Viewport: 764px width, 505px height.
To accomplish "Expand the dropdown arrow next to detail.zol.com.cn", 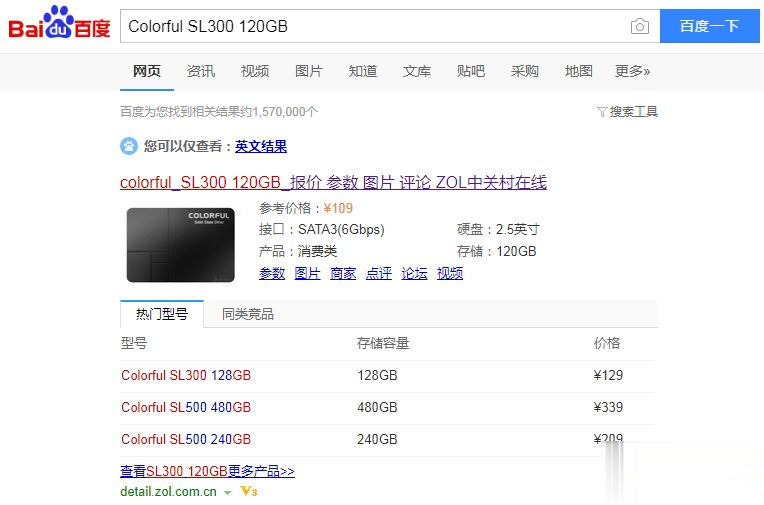I will [x=227, y=492].
